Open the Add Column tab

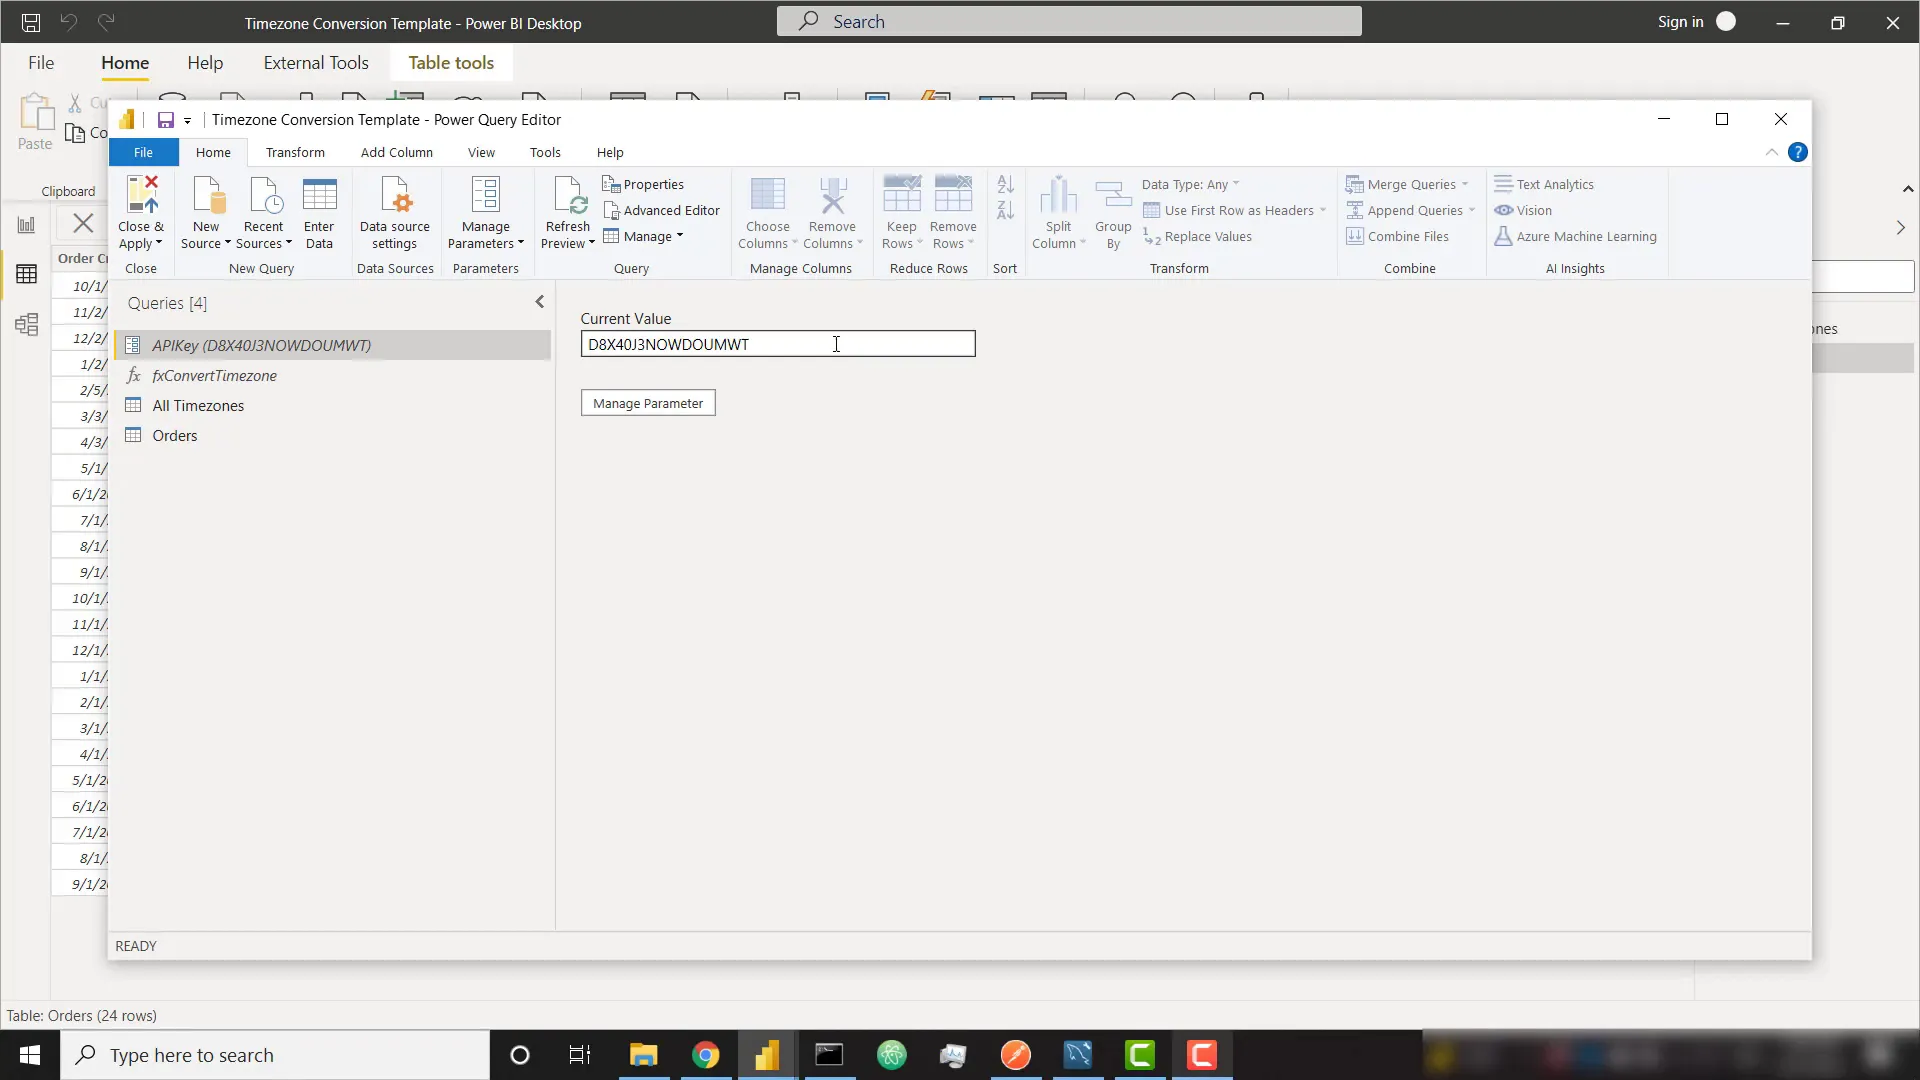pos(396,152)
